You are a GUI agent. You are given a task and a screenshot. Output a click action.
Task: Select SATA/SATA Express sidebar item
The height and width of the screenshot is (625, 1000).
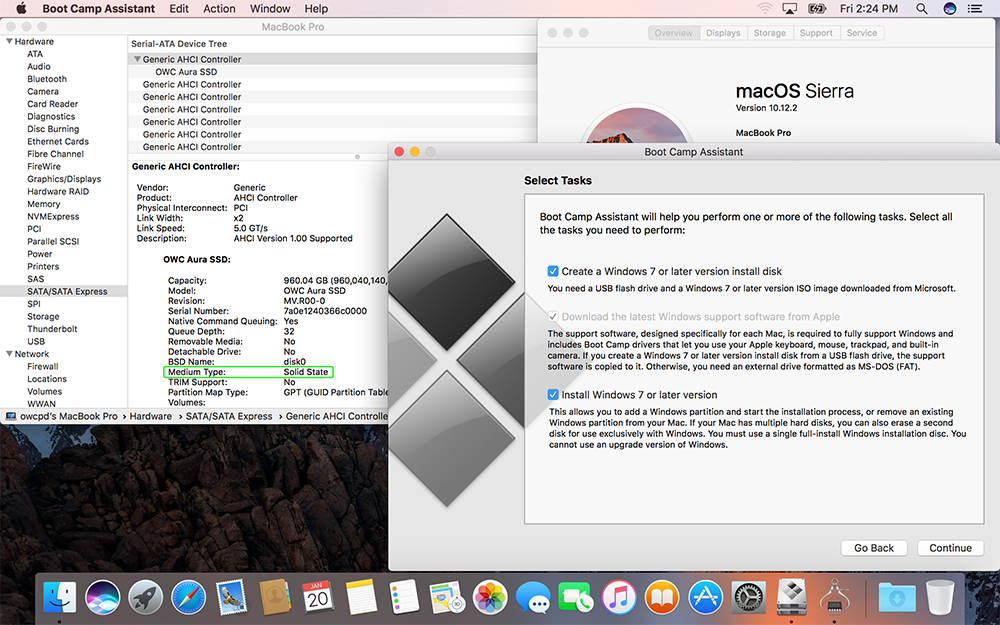pyautogui.click(x=64, y=291)
